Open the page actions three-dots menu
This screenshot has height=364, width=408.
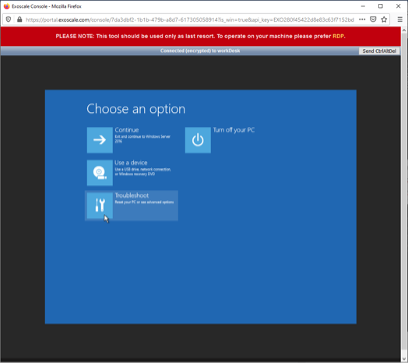pos(362,19)
